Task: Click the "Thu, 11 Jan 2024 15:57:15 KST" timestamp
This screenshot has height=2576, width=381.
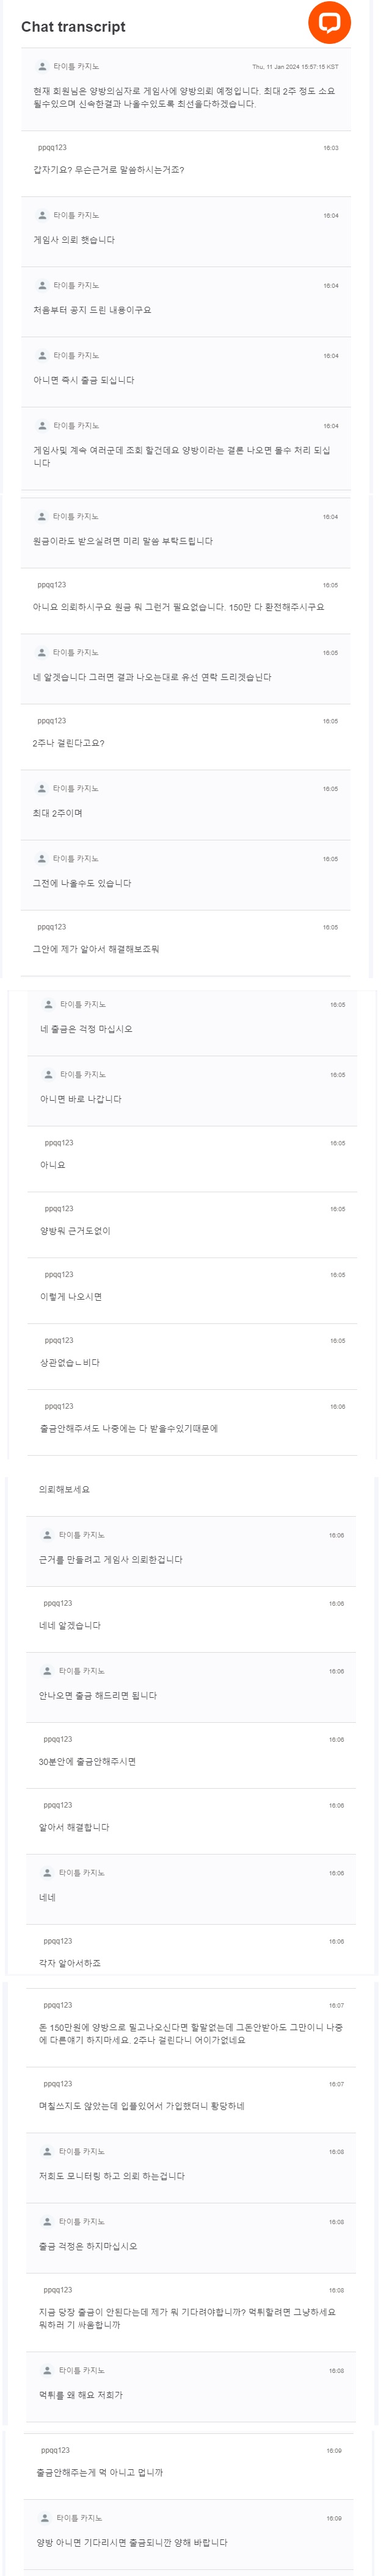Action: click(295, 67)
